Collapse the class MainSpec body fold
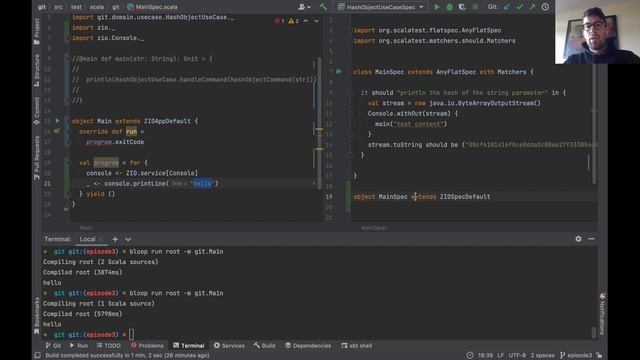This screenshot has height=360, width=640. (x=350, y=72)
